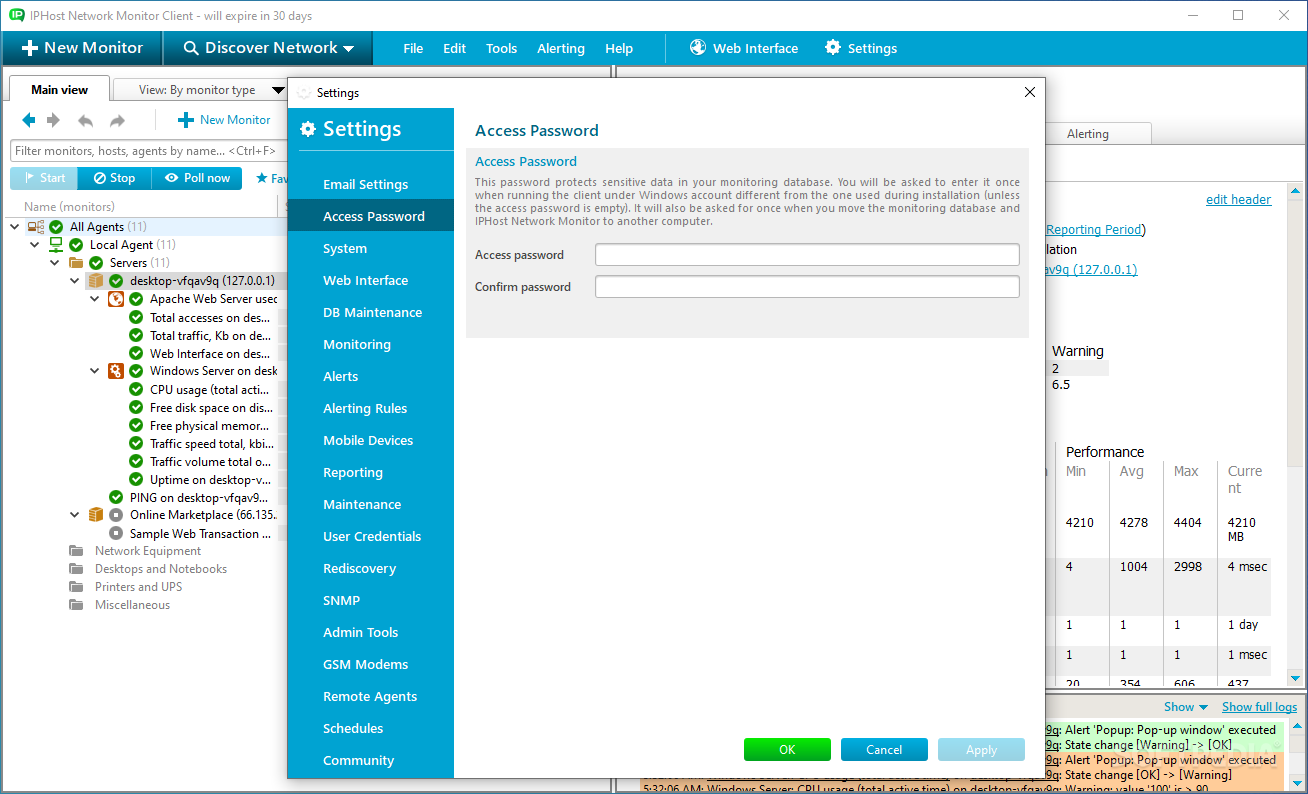Open the Edit menu
The width and height of the screenshot is (1308, 794).
(x=454, y=48)
